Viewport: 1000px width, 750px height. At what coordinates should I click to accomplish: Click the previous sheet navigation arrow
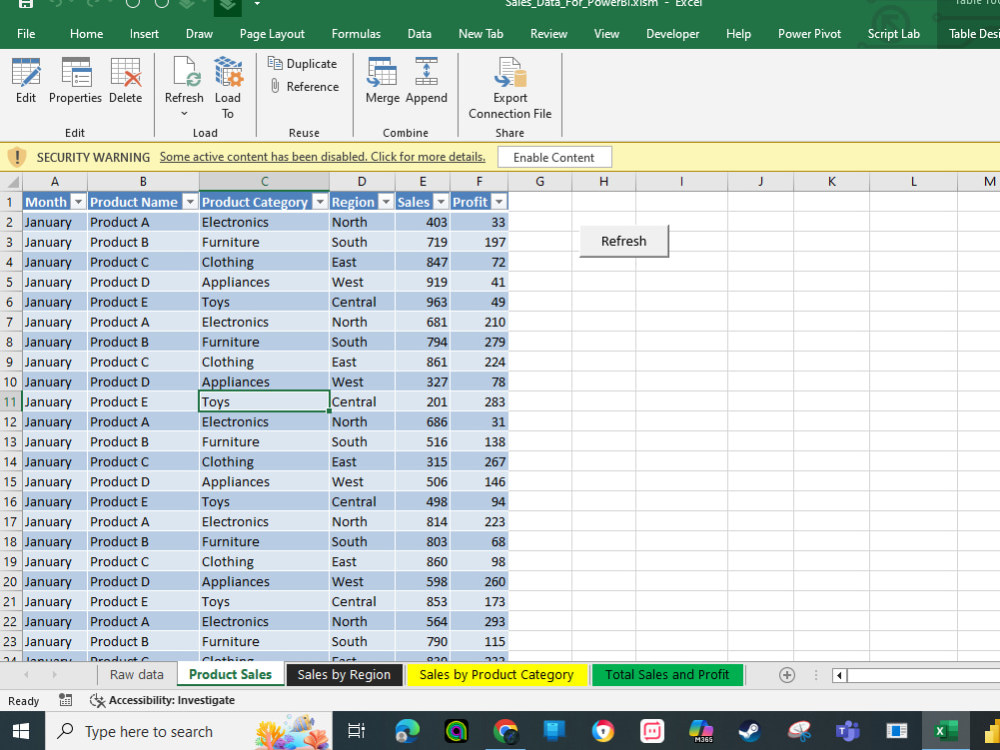[26, 675]
